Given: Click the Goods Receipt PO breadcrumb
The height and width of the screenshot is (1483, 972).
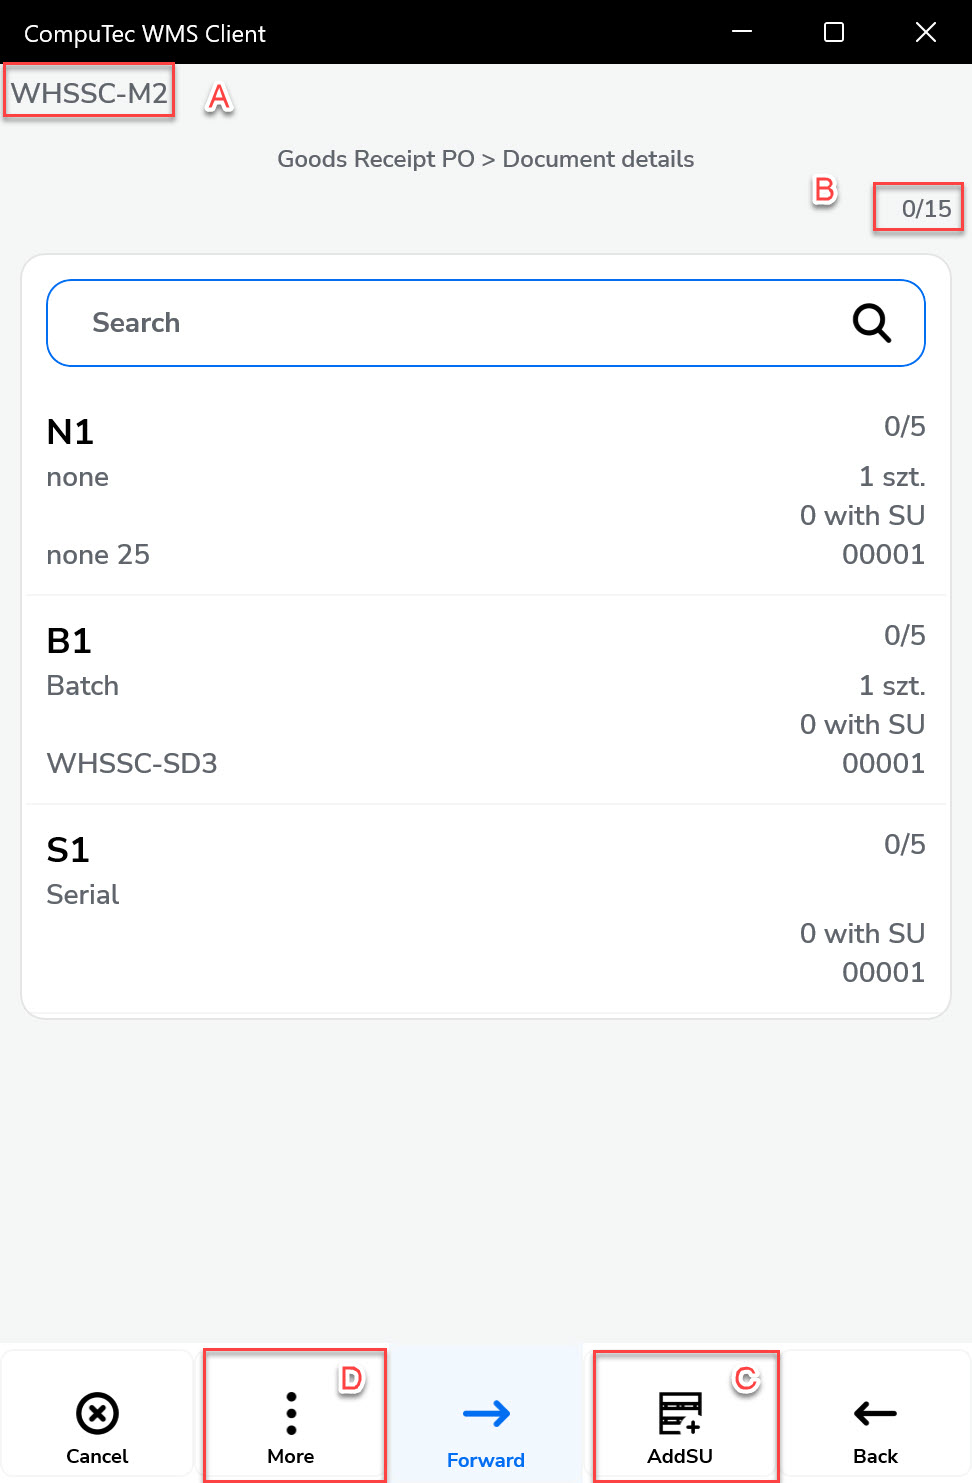Looking at the screenshot, I should pyautogui.click(x=375, y=159).
